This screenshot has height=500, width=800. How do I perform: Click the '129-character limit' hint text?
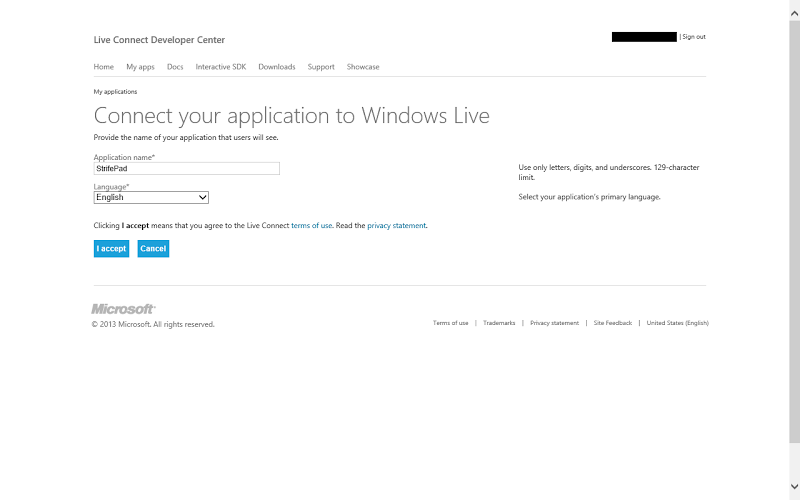(x=609, y=172)
